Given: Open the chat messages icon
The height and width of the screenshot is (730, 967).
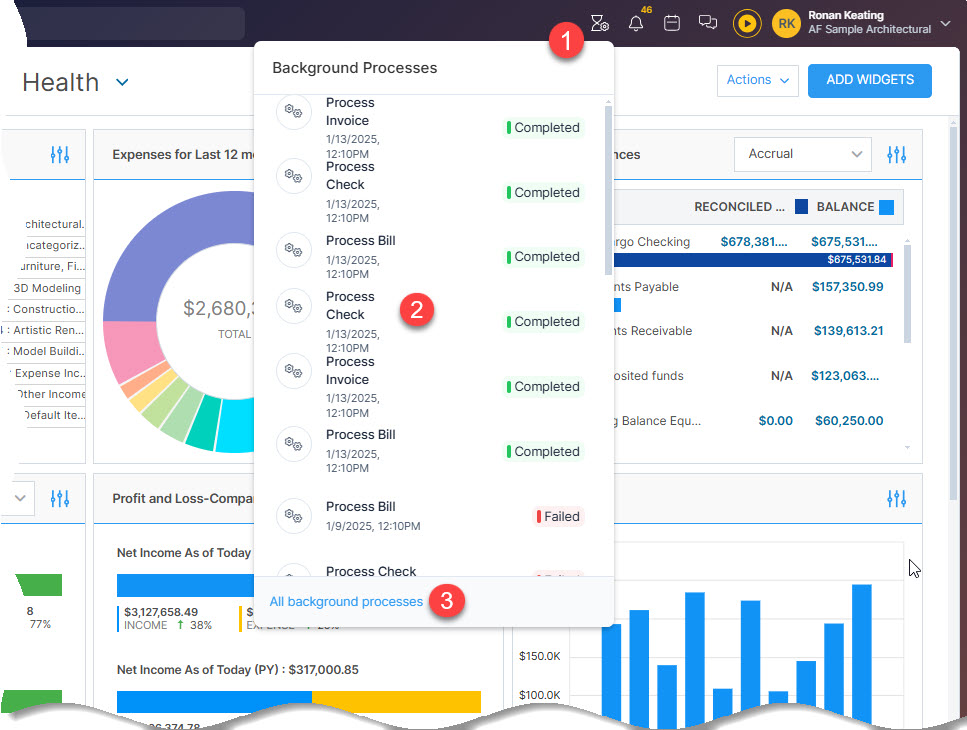Looking at the screenshot, I should [x=707, y=23].
